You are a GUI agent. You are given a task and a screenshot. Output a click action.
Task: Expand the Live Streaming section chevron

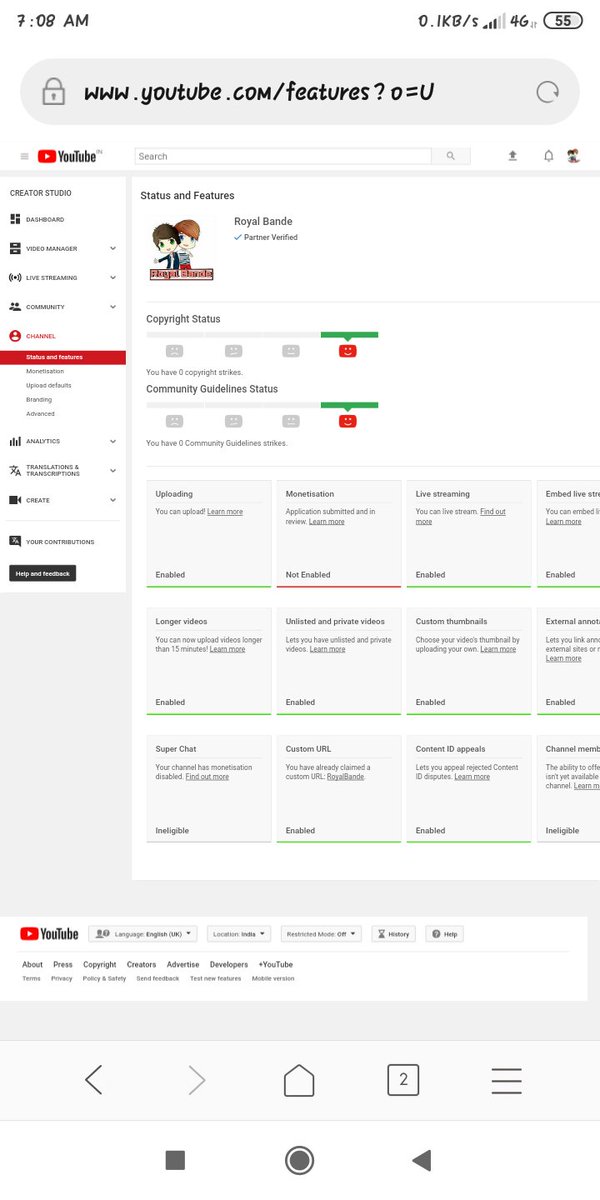[x=113, y=277]
